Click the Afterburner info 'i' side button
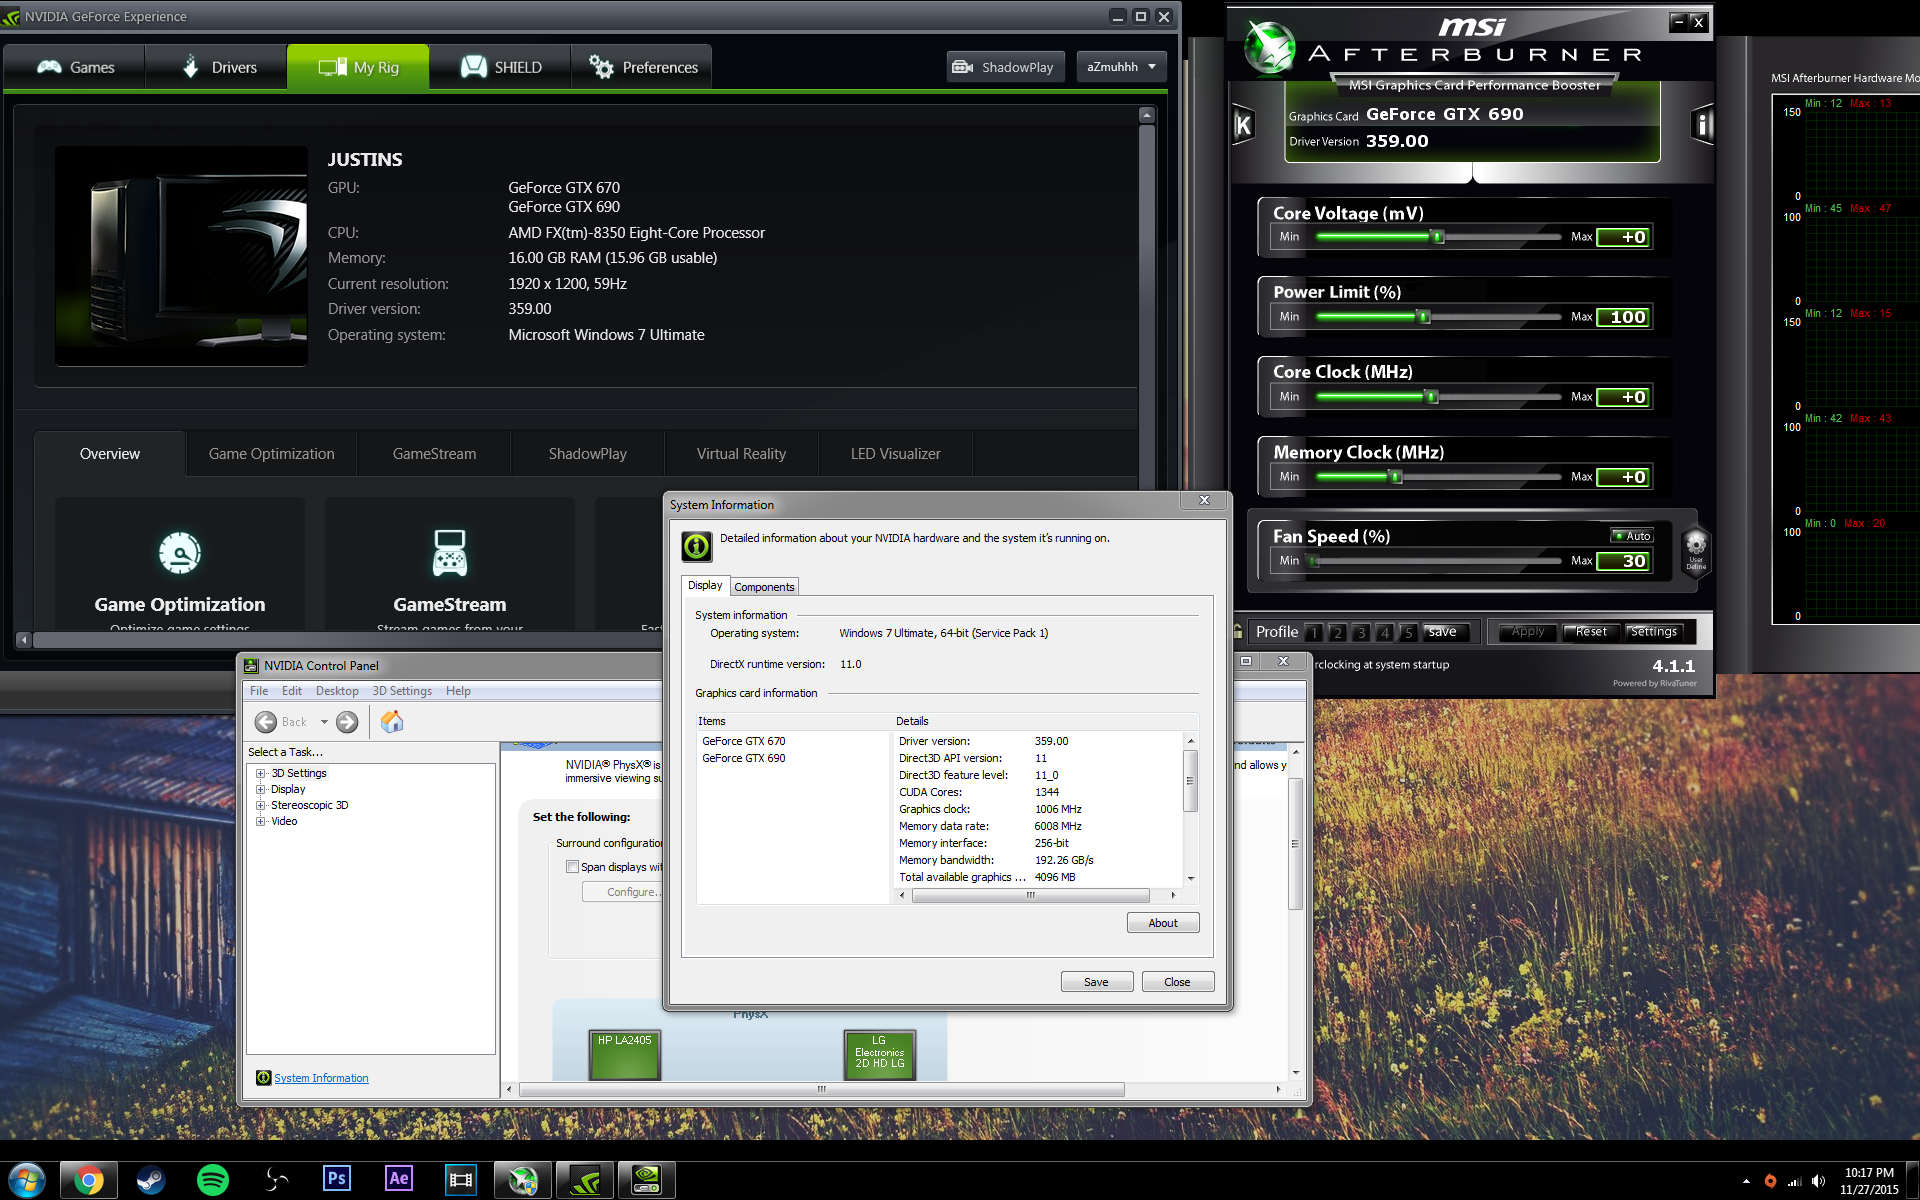 click(x=1702, y=125)
